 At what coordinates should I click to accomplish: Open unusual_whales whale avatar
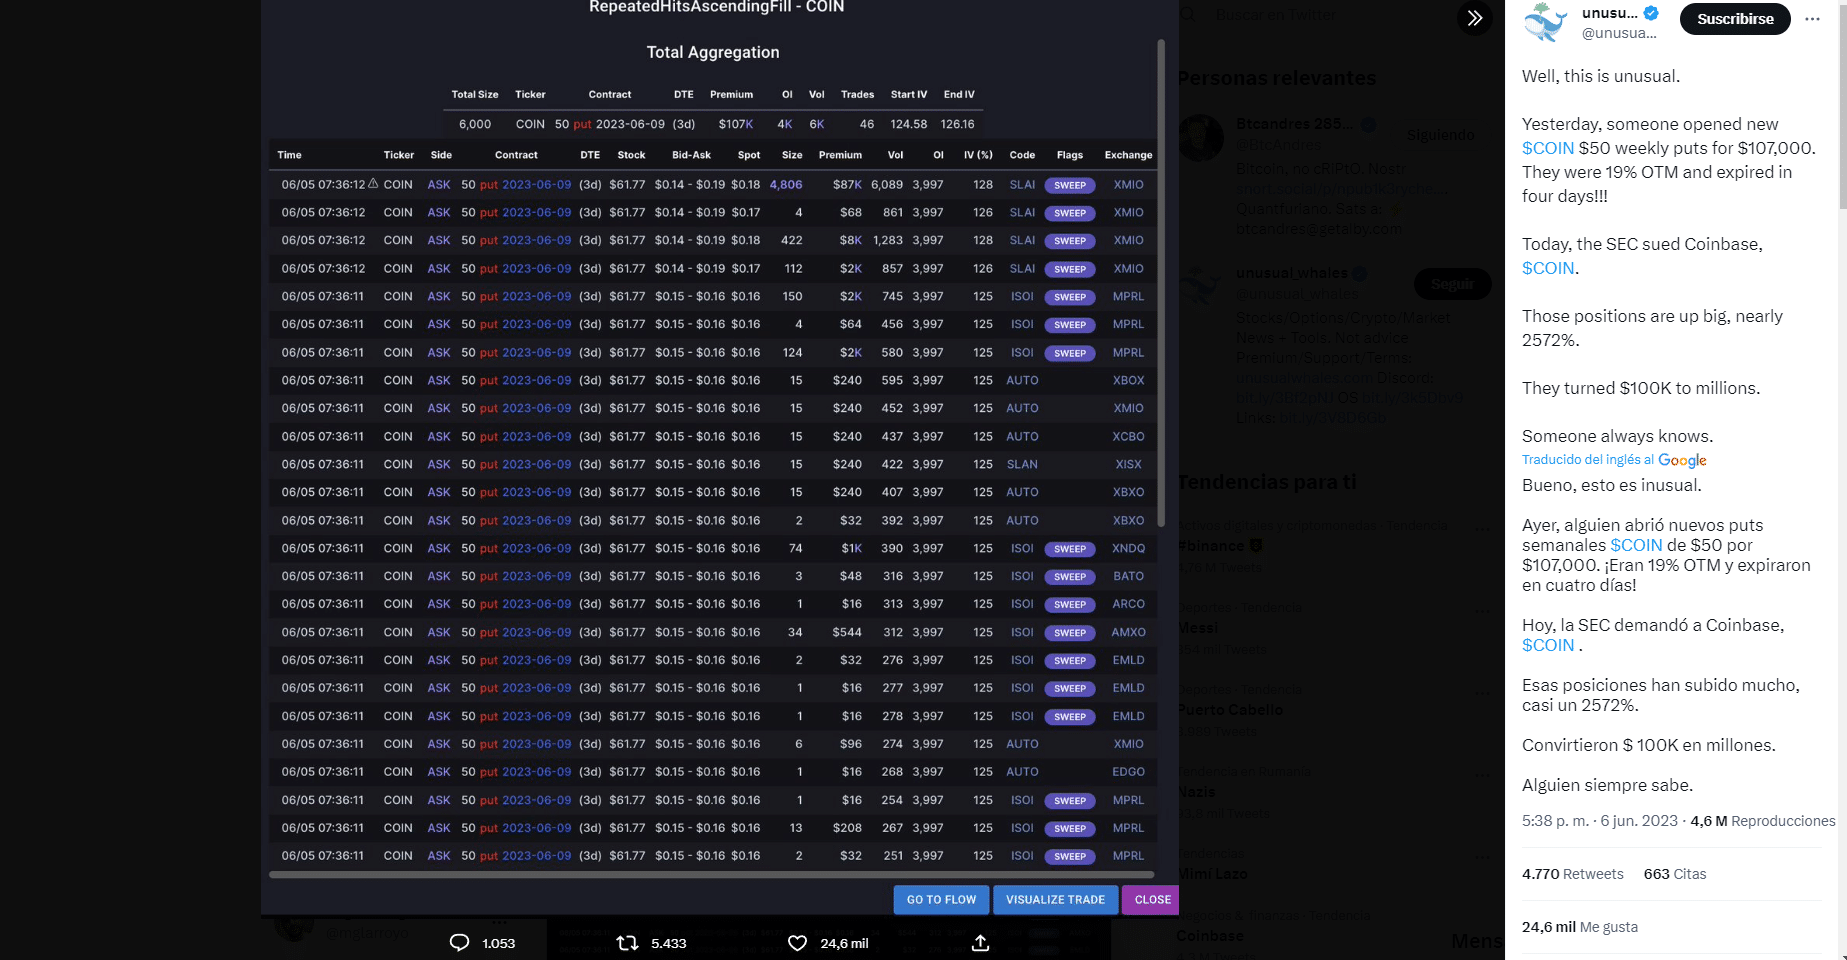tap(1545, 22)
